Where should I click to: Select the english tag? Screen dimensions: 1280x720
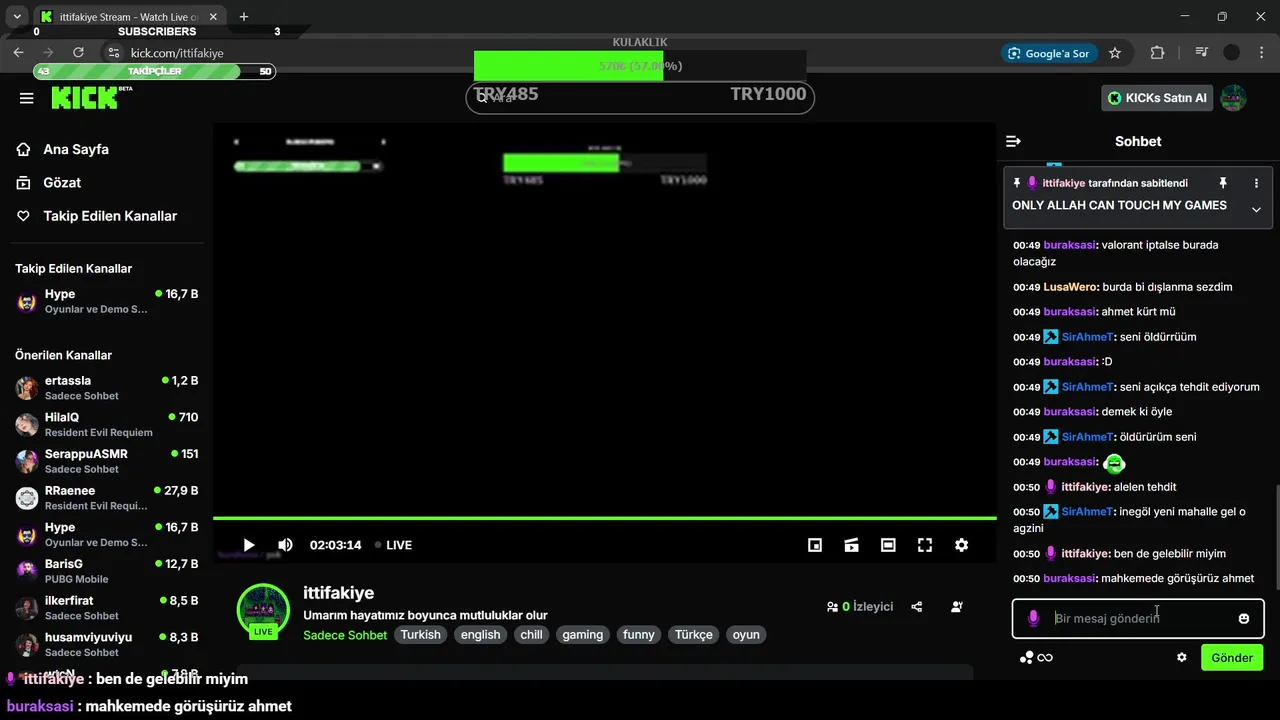[480, 635]
